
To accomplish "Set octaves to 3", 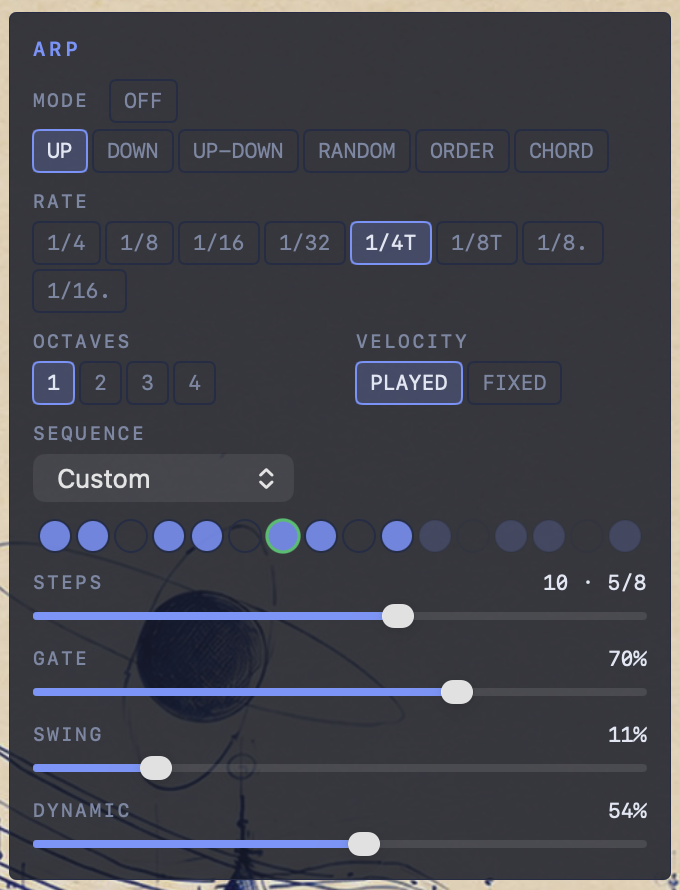I will (148, 383).
